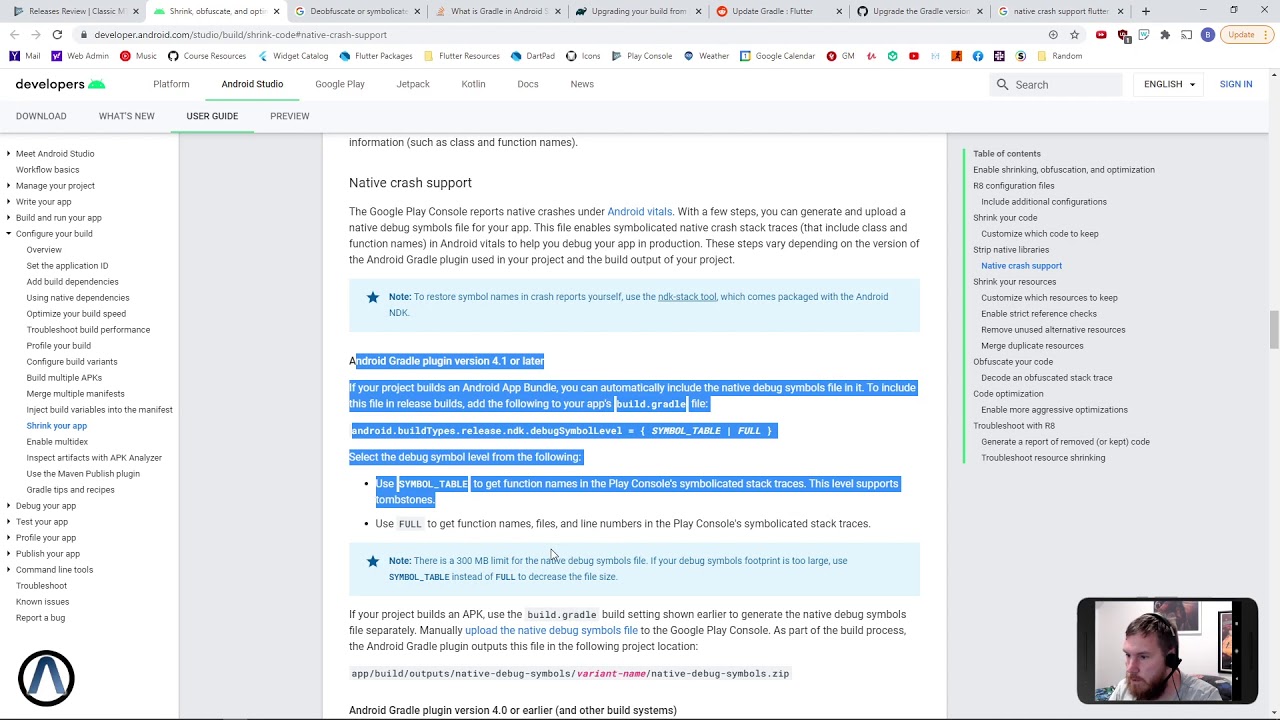Click the cast media icon in toolbar

coord(1186,34)
